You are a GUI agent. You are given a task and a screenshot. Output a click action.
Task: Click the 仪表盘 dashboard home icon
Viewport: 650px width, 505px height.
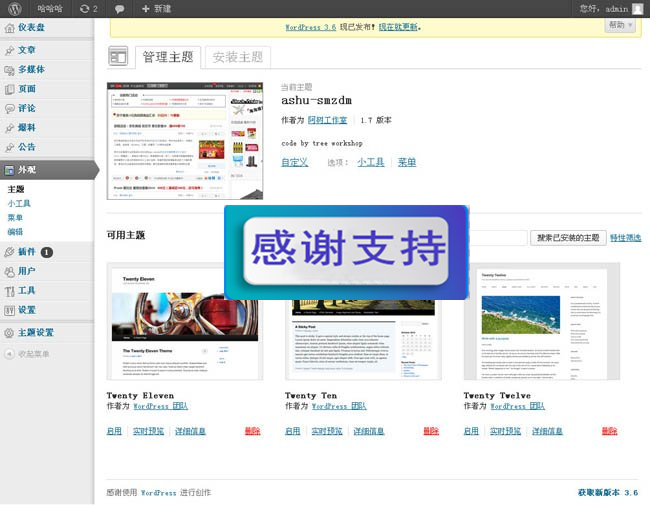[9, 28]
